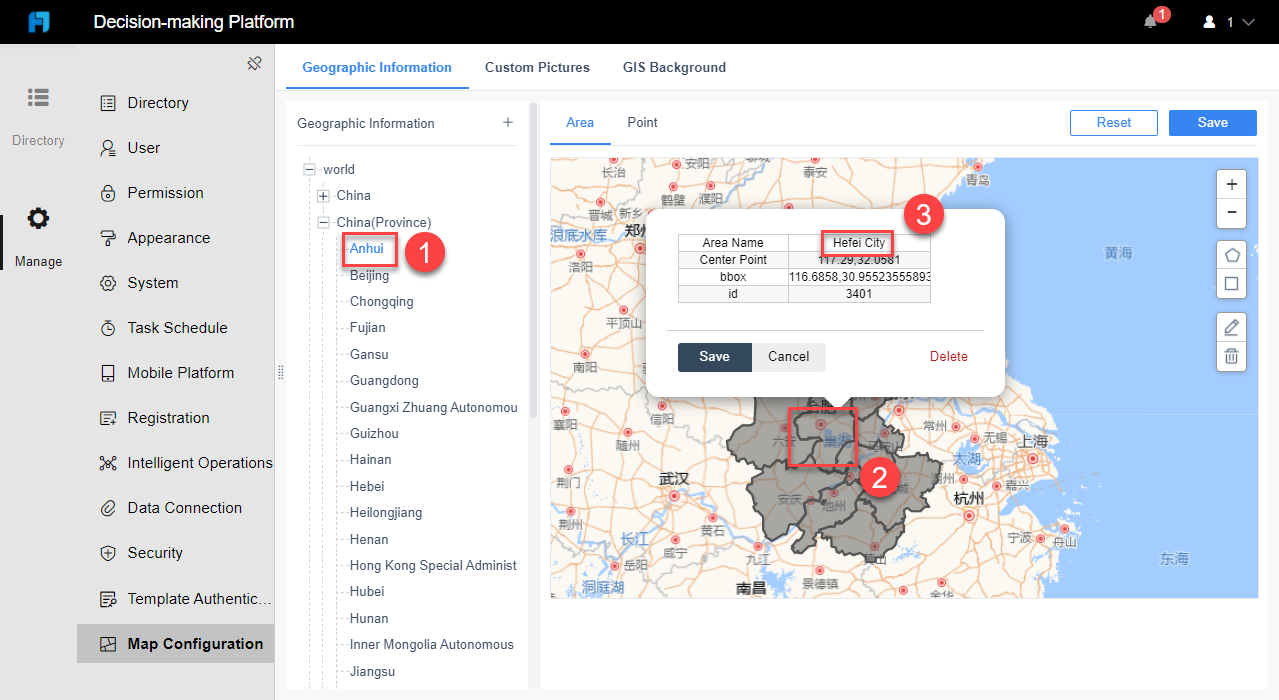This screenshot has width=1279, height=700.
Task: Select the polygon drawing tool
Action: click(x=1231, y=255)
